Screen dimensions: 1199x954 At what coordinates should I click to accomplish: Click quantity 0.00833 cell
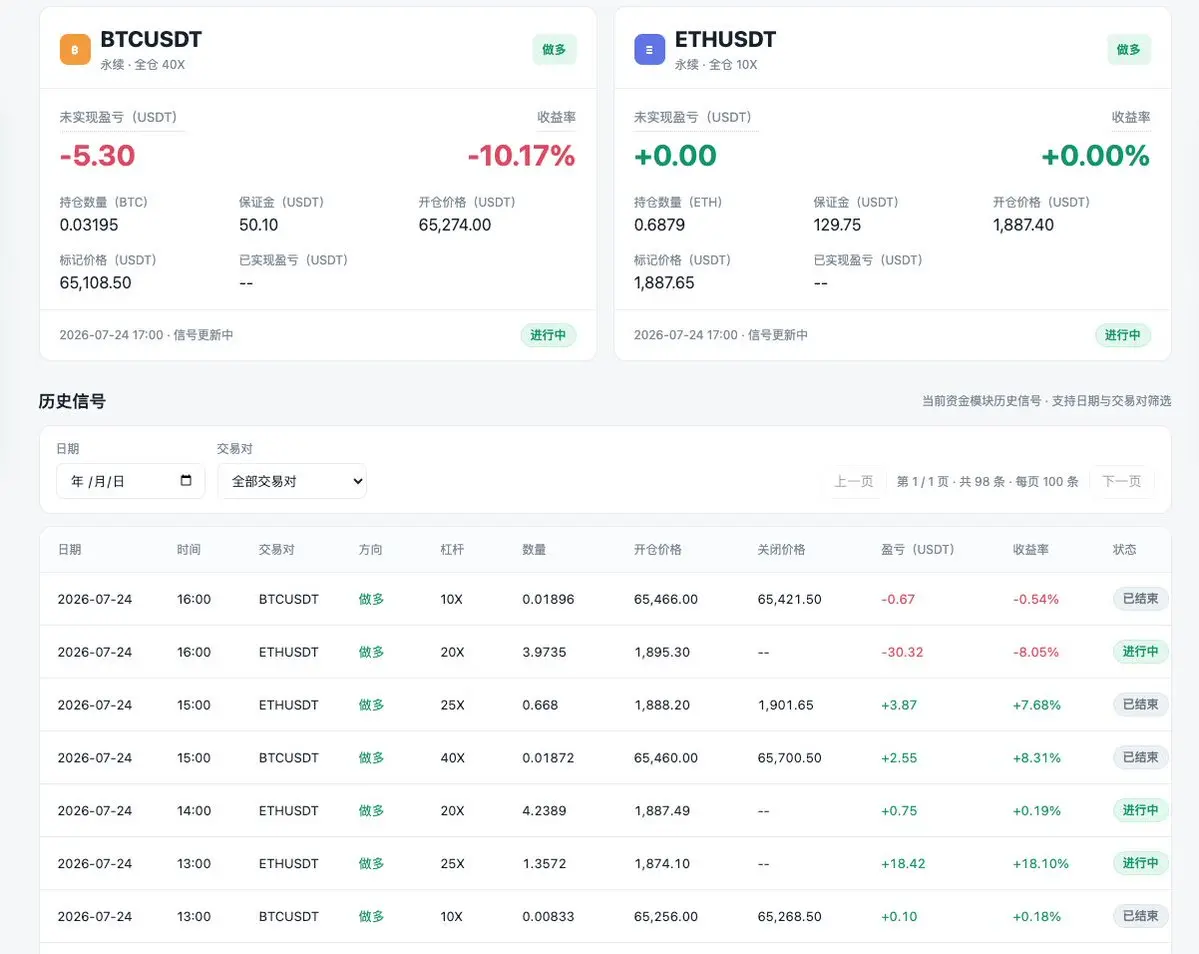click(548, 916)
